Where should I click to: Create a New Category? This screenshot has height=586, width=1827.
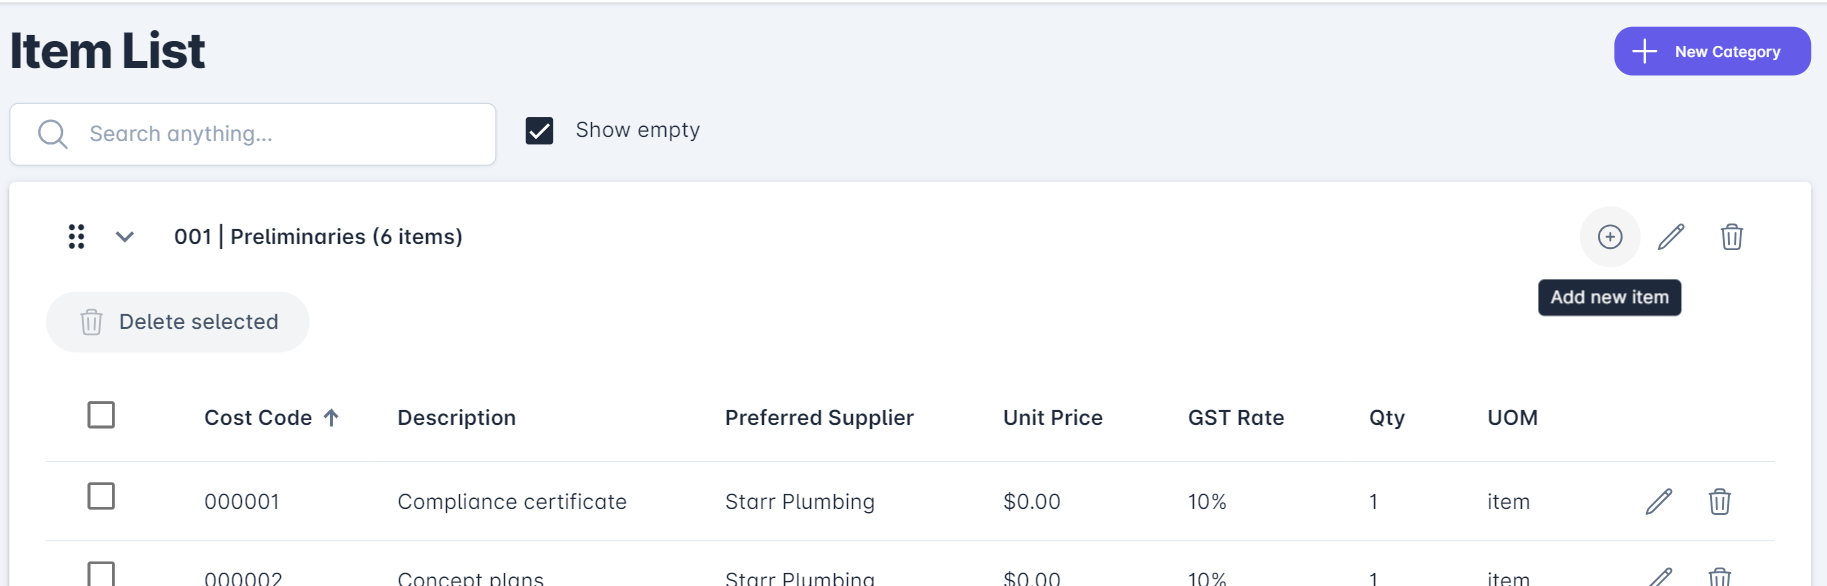pos(1711,51)
